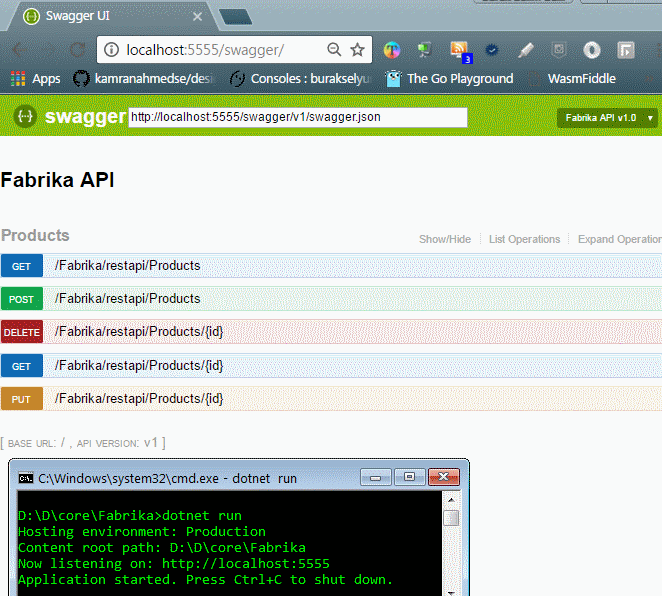Click the cmd.exe window title icon
Viewport: 662px width, 596px height.
[x=26, y=478]
